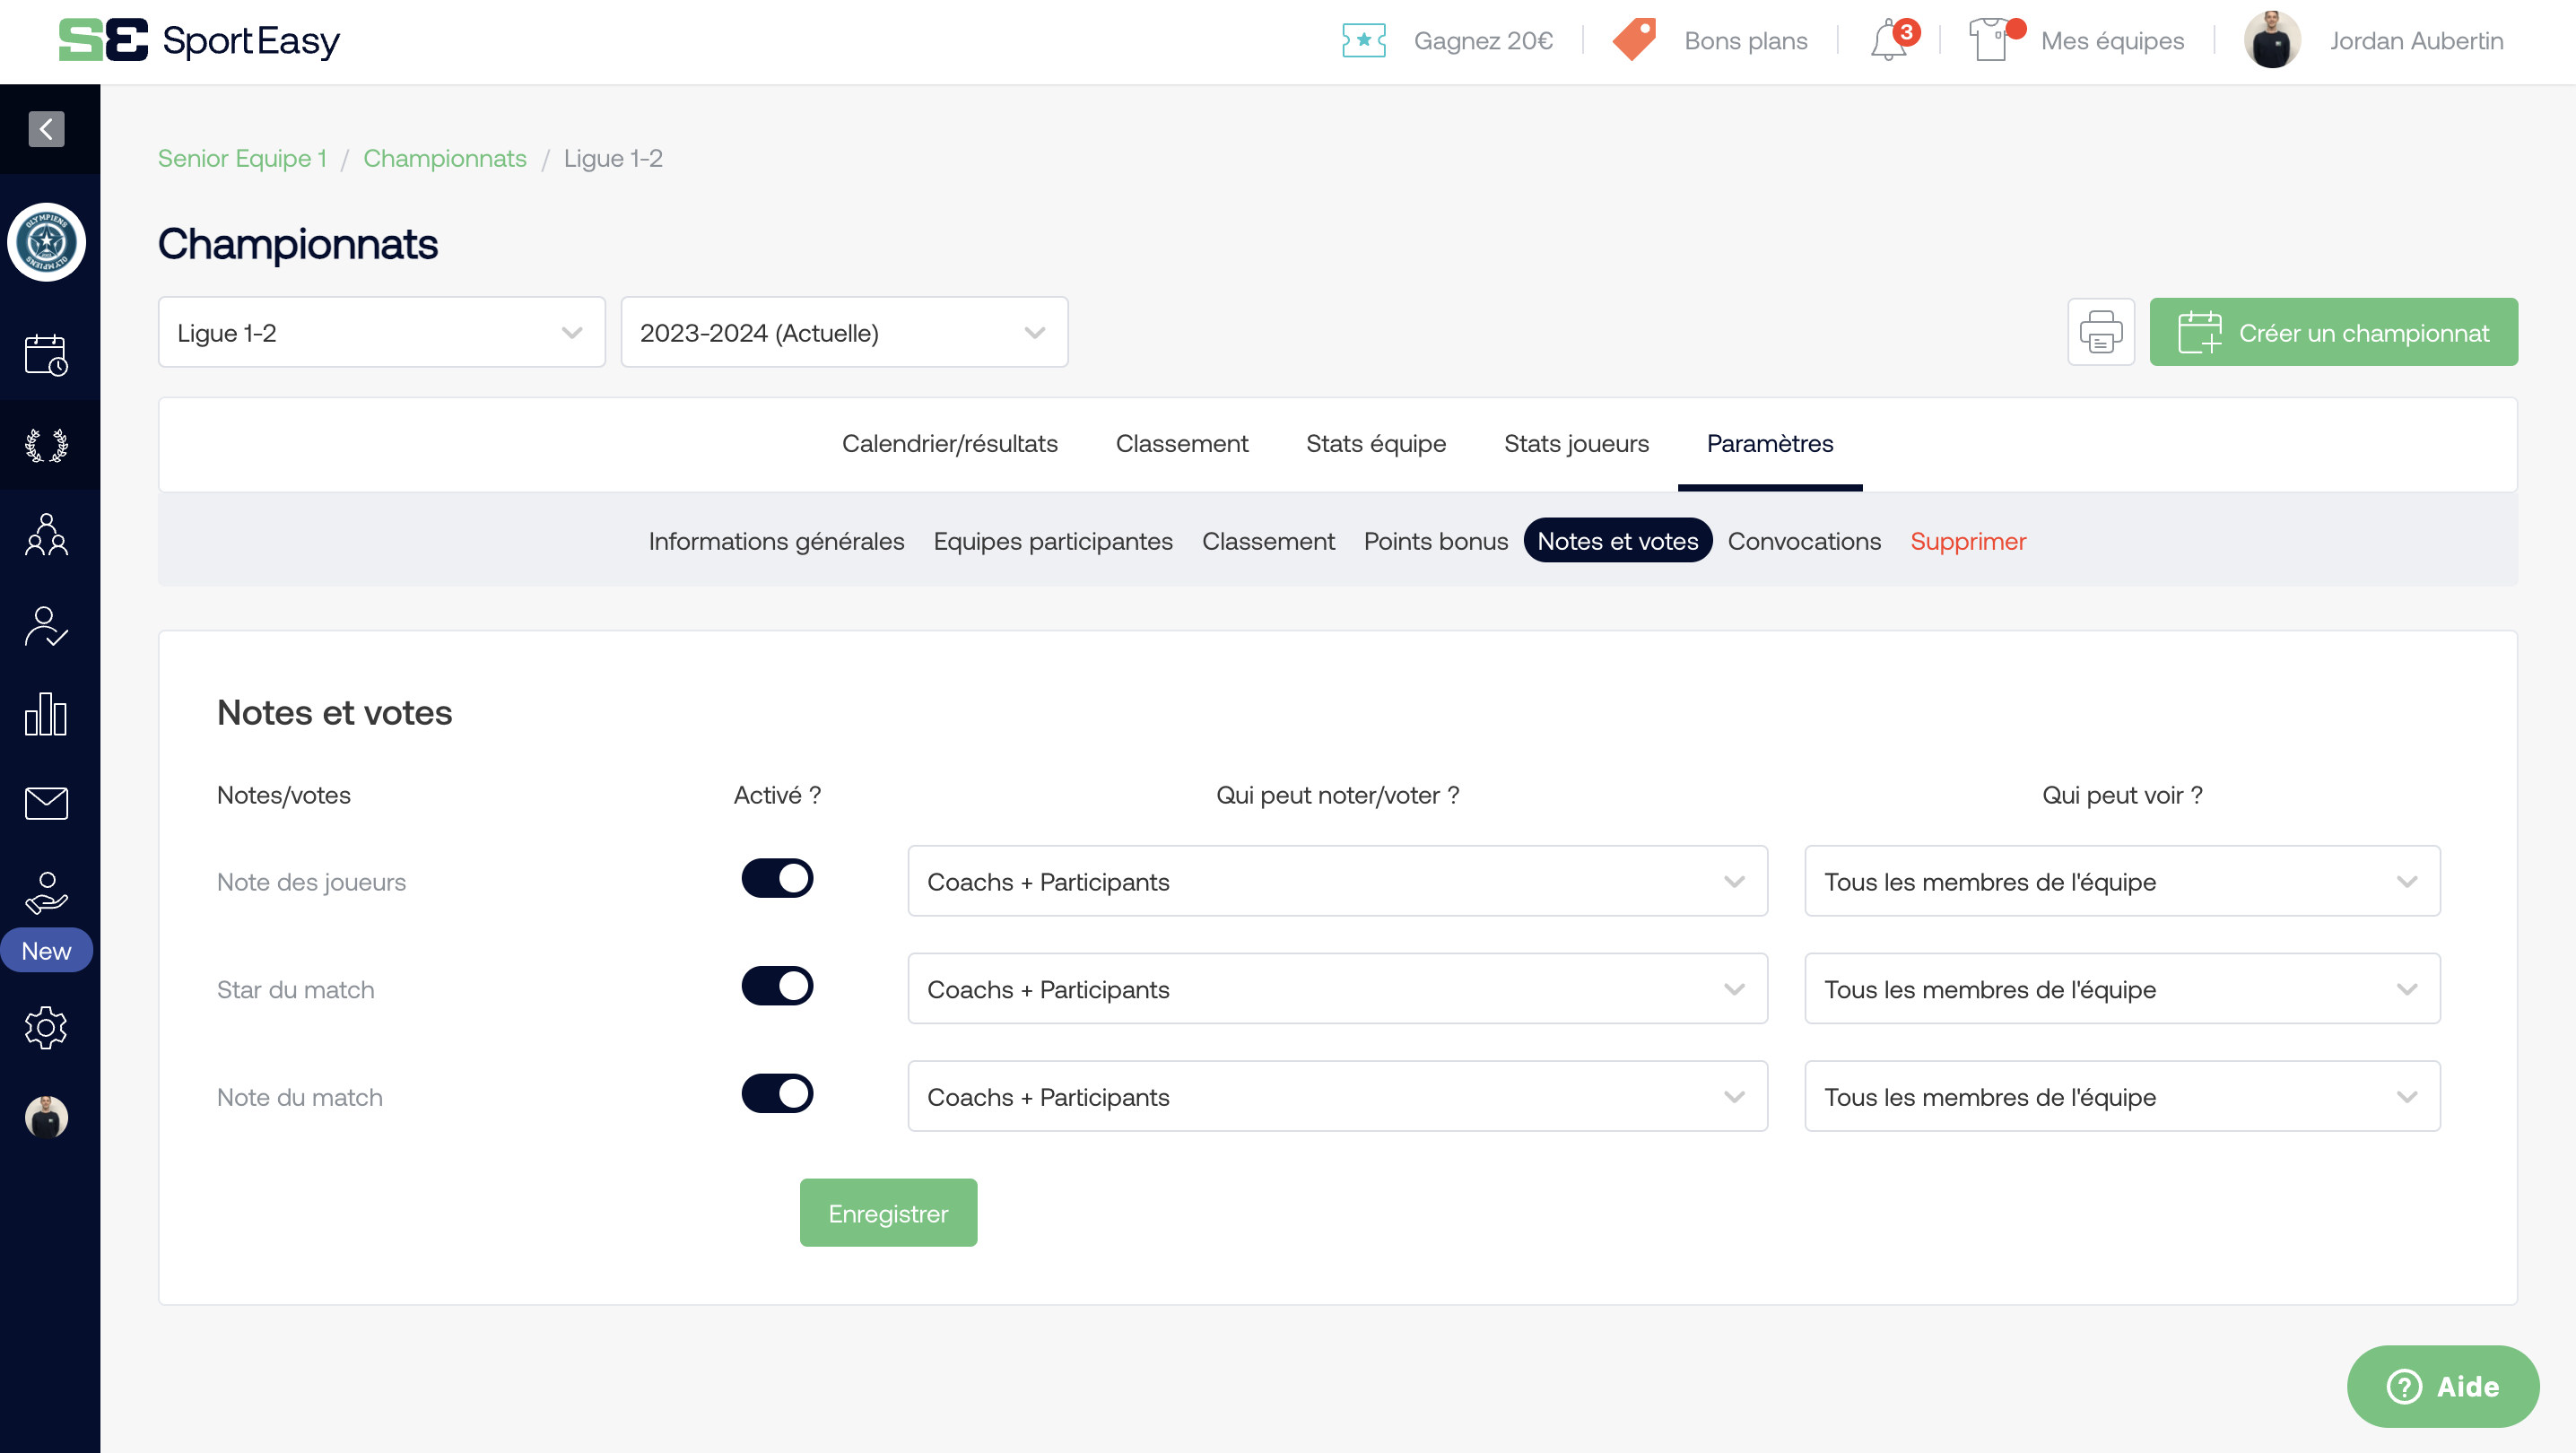Click Bons plans header link
The height and width of the screenshot is (1453, 2576).
(x=1746, y=41)
